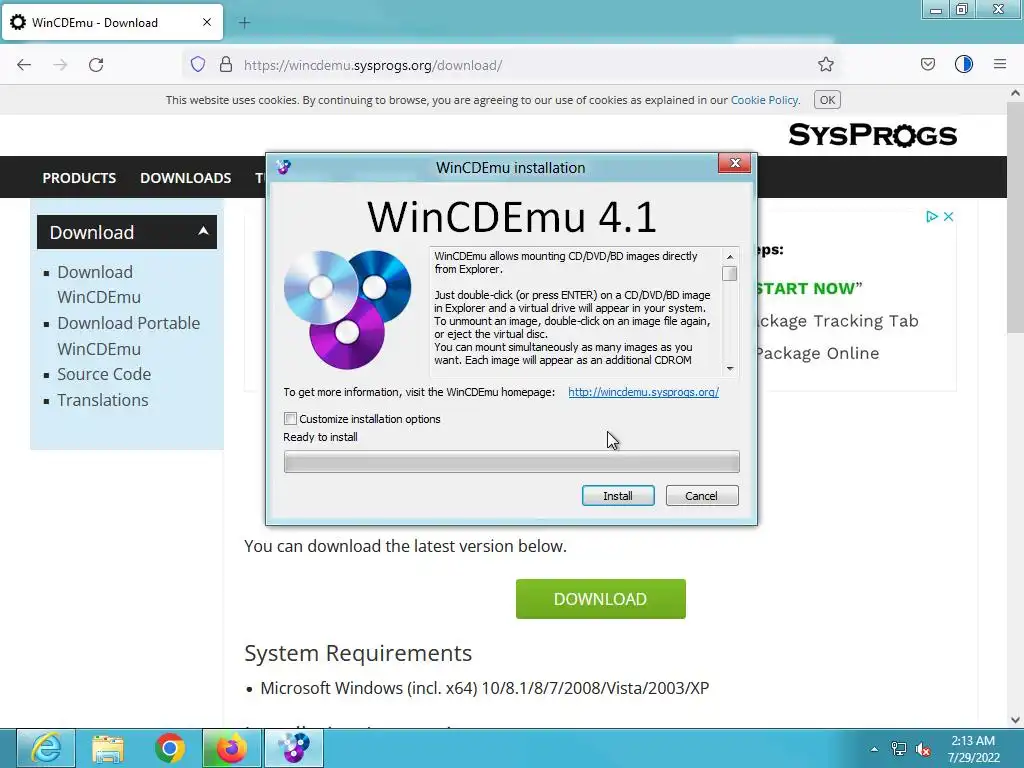Viewport: 1024px width, 768px height.
Task: Click the 'WinCDEmu 4.1' installer heading
Action: point(512,217)
